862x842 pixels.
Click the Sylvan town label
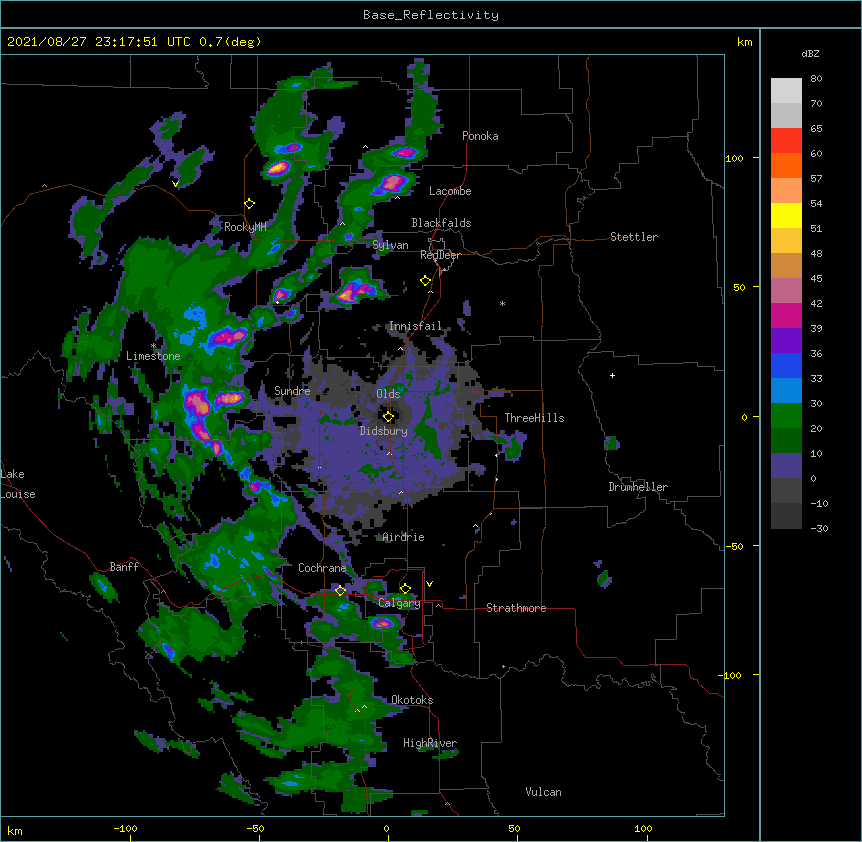tap(390, 245)
